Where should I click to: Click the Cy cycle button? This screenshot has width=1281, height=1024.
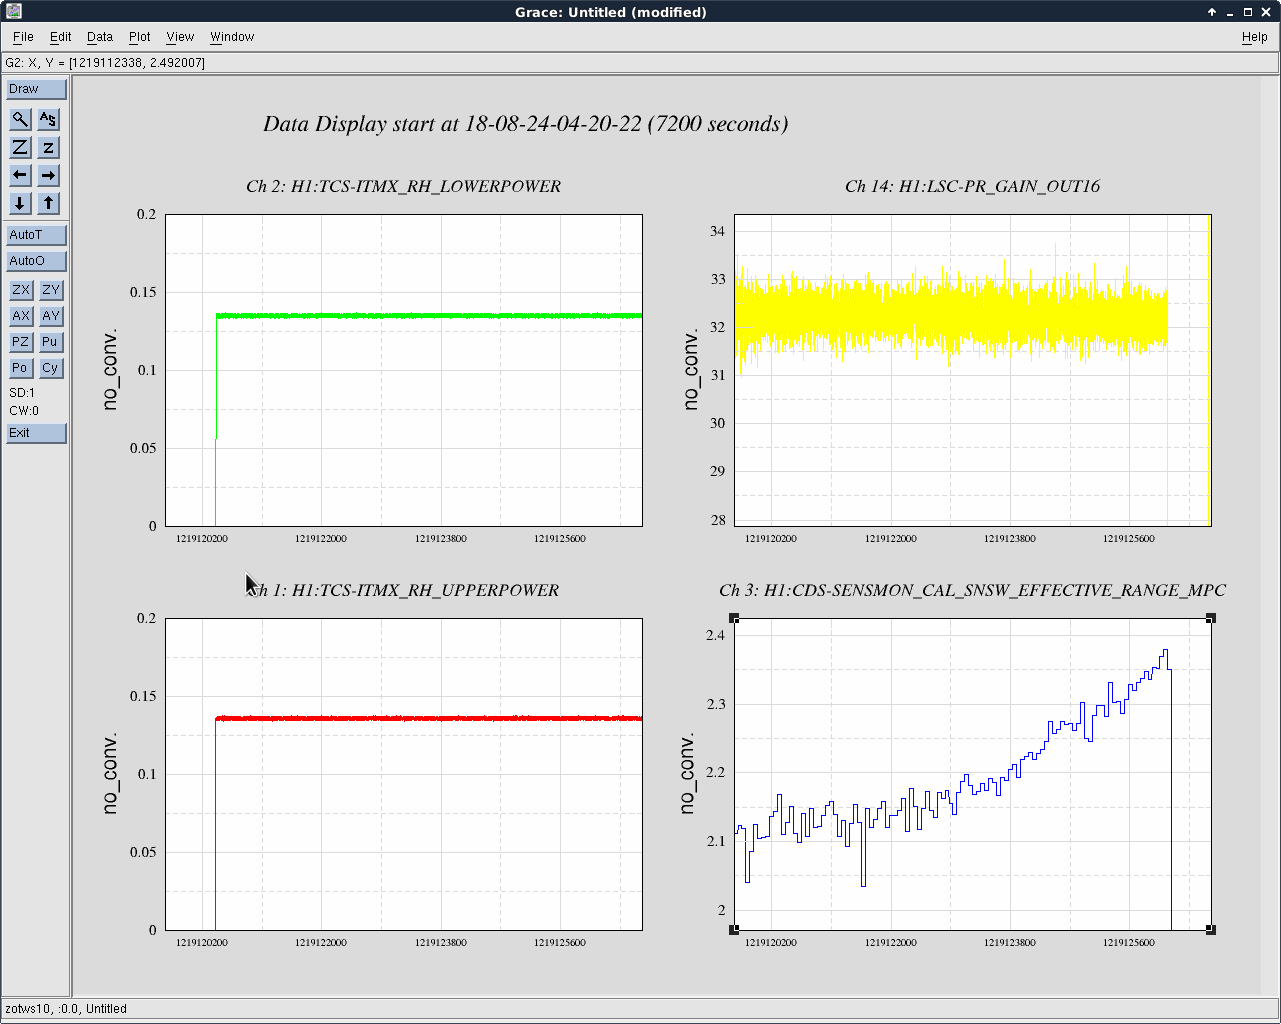(51, 368)
